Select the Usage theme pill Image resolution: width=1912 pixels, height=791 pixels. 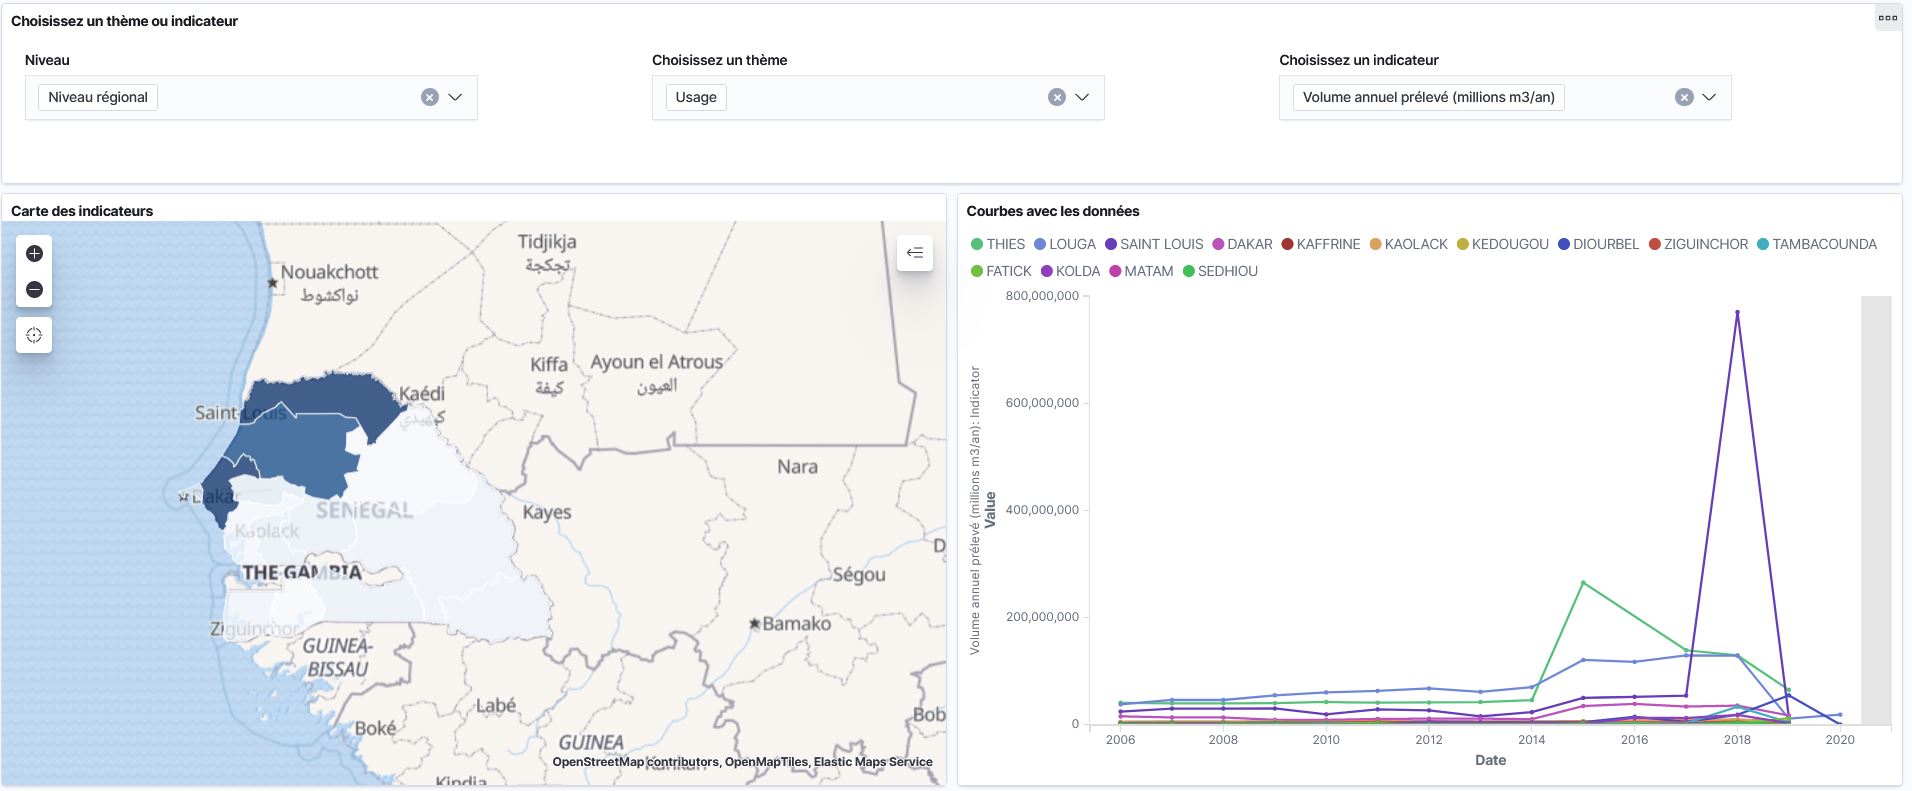696,97
